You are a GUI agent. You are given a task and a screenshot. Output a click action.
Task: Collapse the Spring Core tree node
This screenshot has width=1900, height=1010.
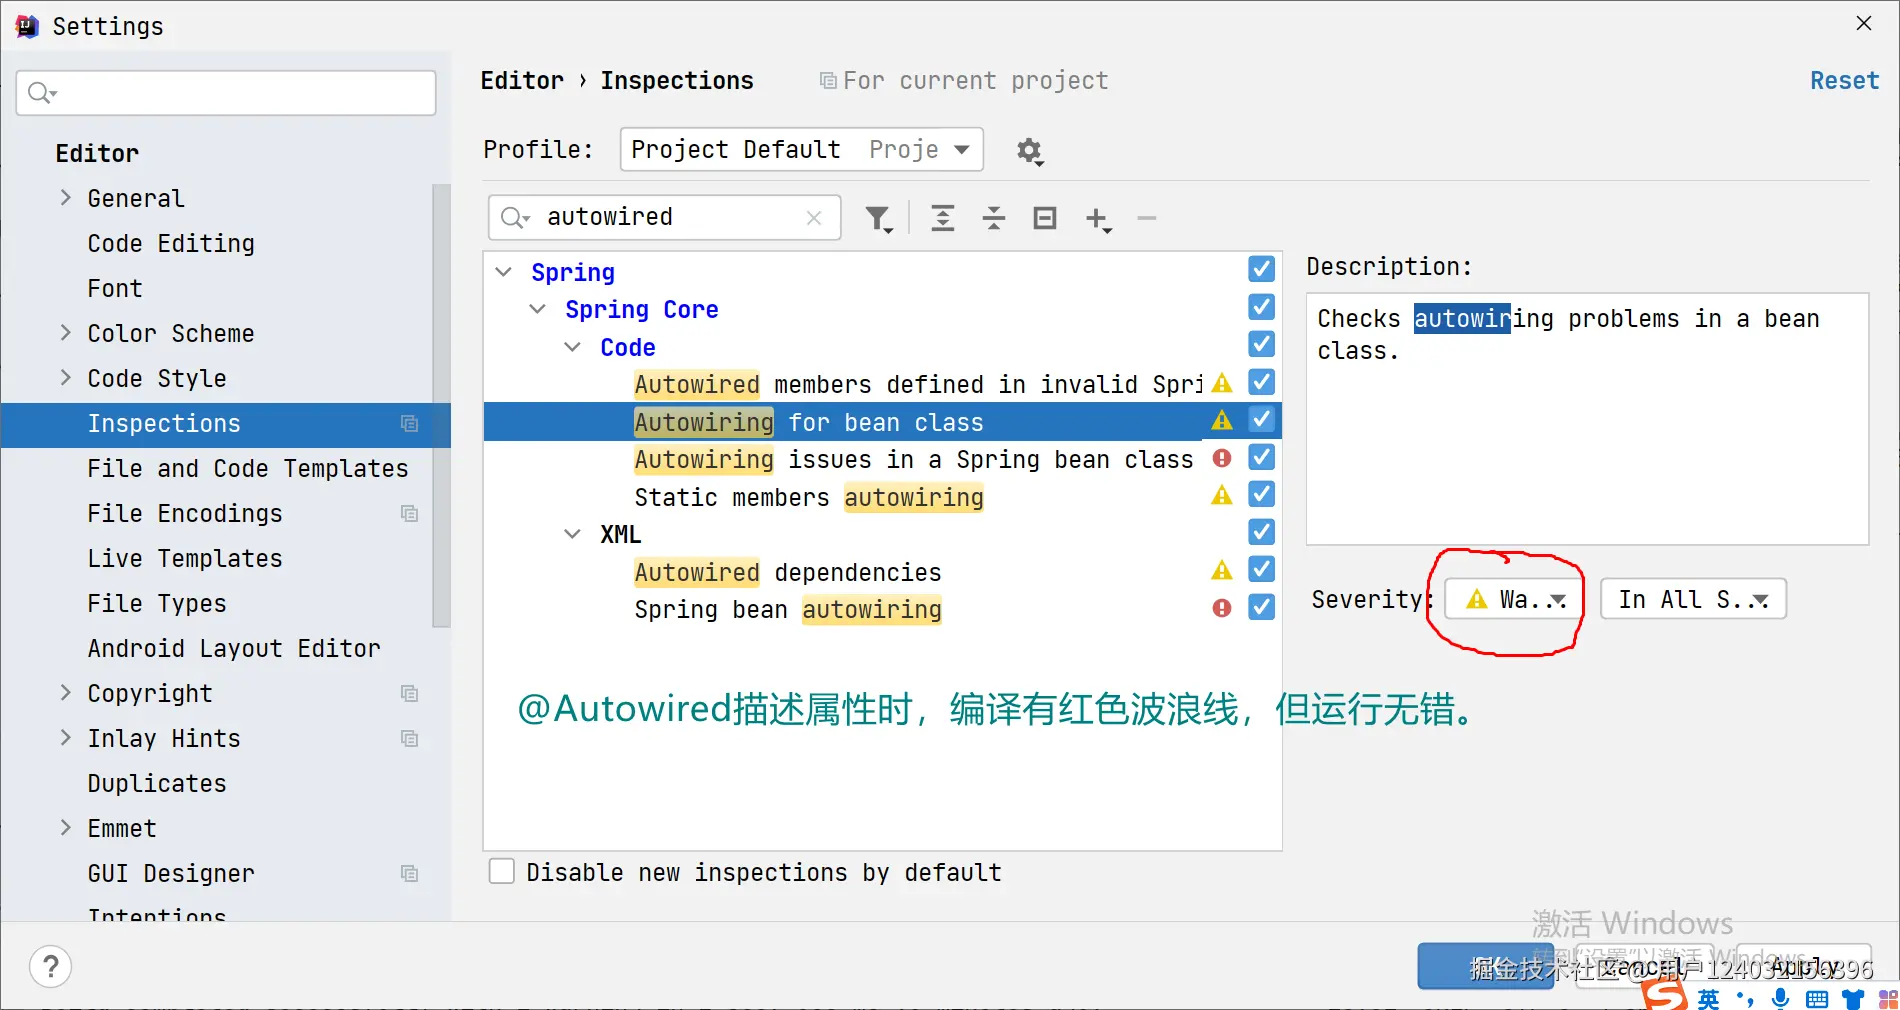[538, 309]
